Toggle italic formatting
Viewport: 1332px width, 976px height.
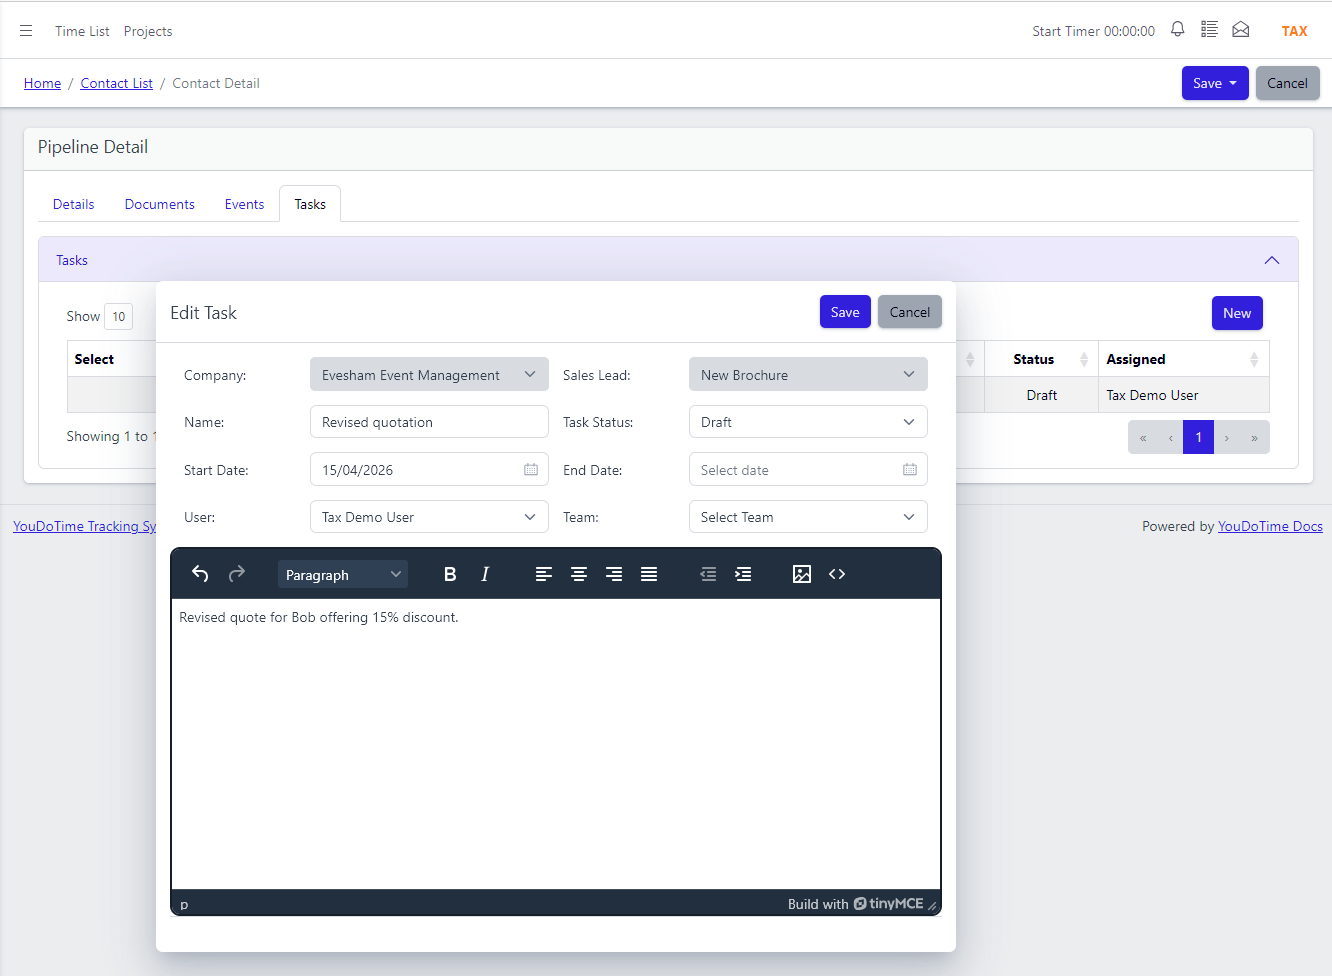coord(485,574)
